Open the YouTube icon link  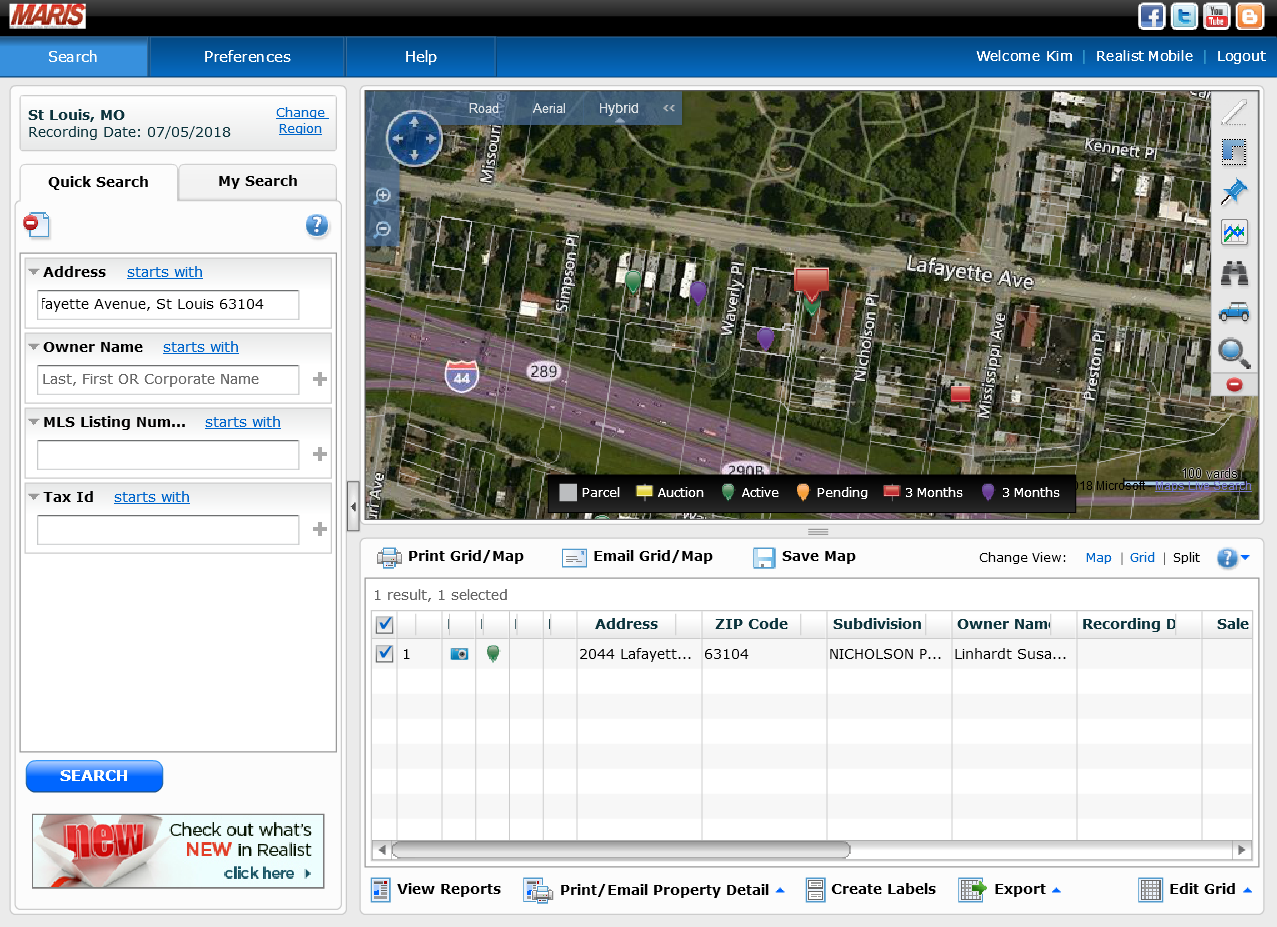click(1216, 17)
